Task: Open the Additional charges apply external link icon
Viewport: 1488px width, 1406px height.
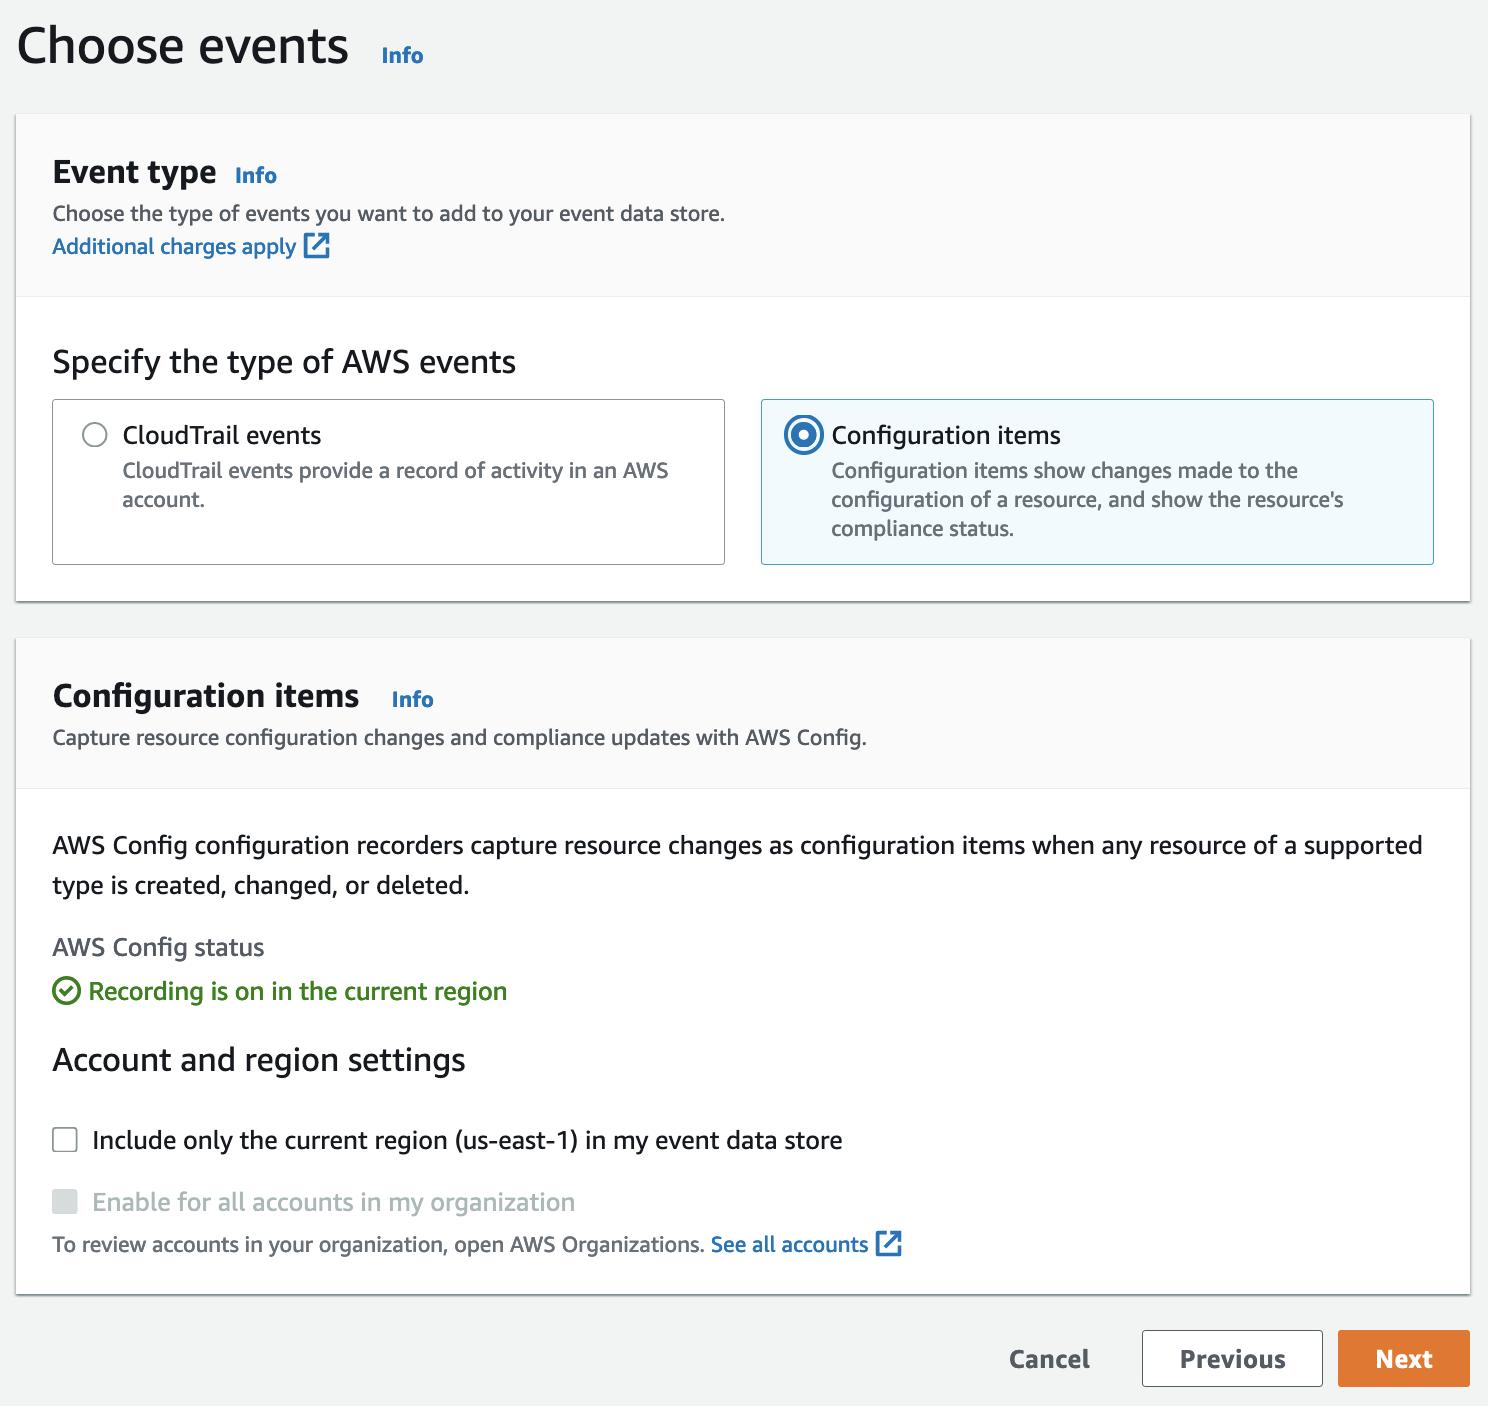Action: coord(316,246)
